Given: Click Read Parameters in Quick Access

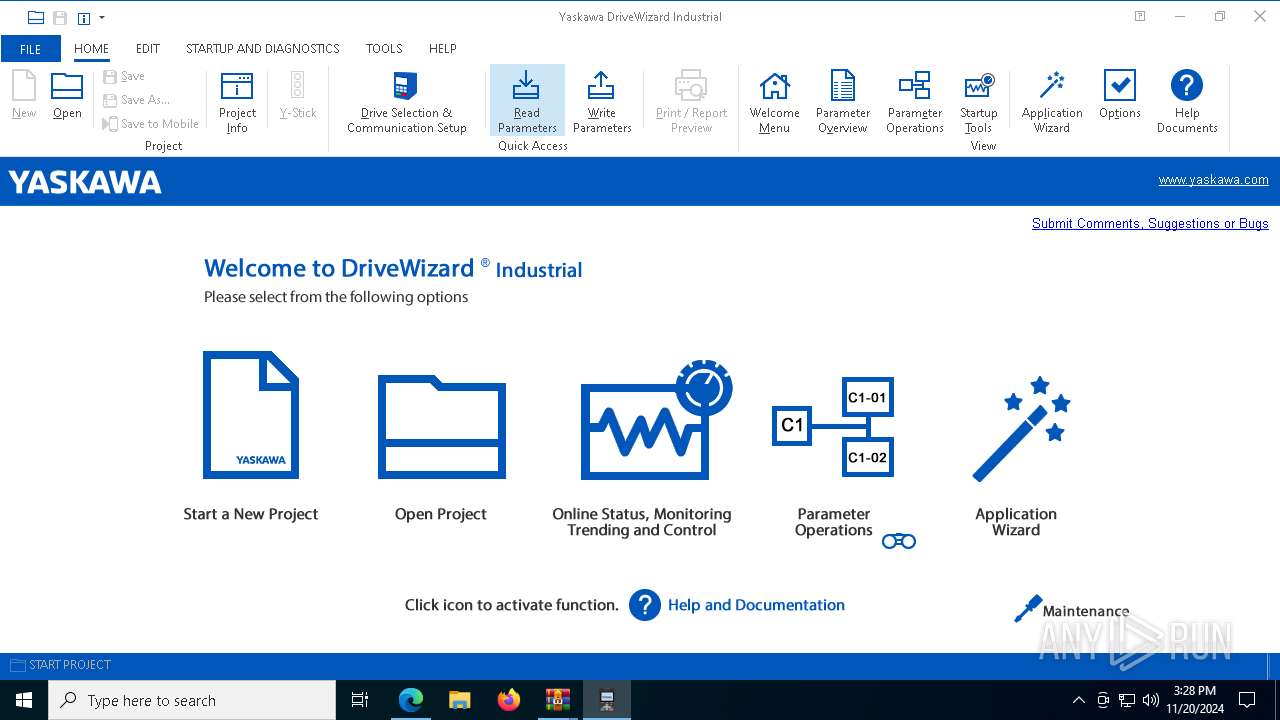Looking at the screenshot, I should (527, 101).
